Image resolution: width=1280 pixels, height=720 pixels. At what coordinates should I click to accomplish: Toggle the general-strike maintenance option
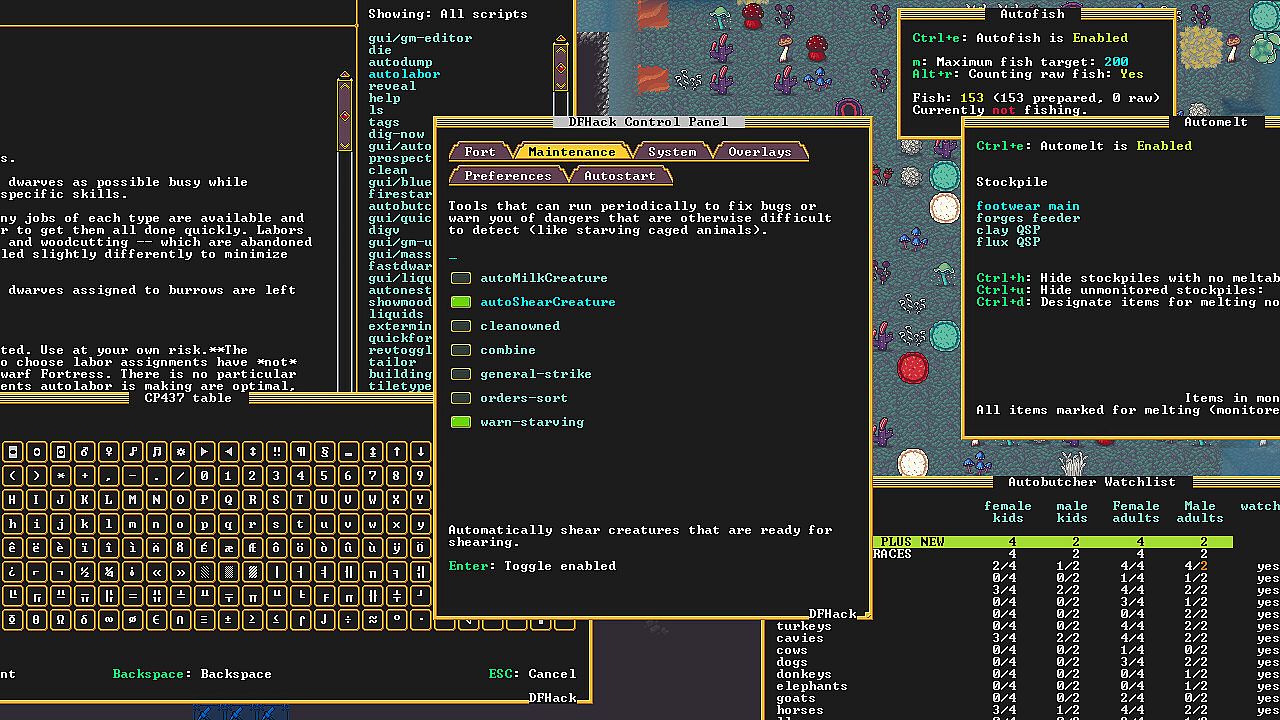461,374
